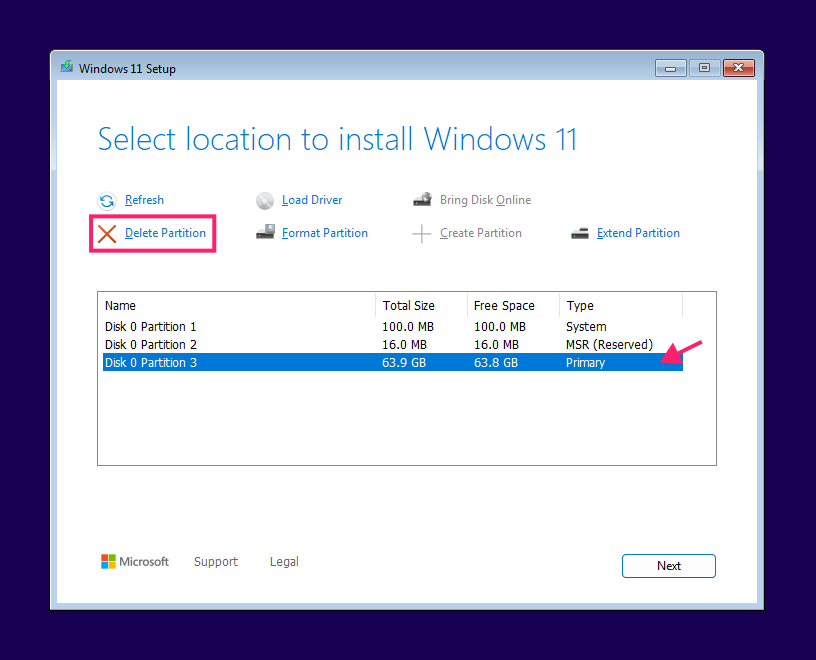The height and width of the screenshot is (660, 816).
Task: Close the Windows 11 Setup window
Action: click(738, 68)
